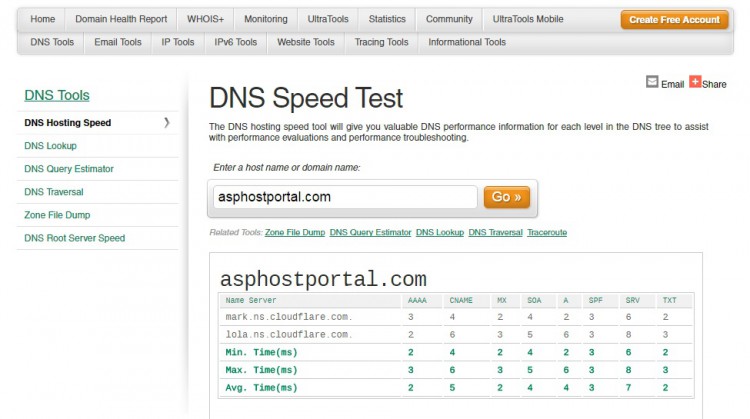Click the asphostportal.com results heading
The height and width of the screenshot is (419, 750).
click(323, 279)
